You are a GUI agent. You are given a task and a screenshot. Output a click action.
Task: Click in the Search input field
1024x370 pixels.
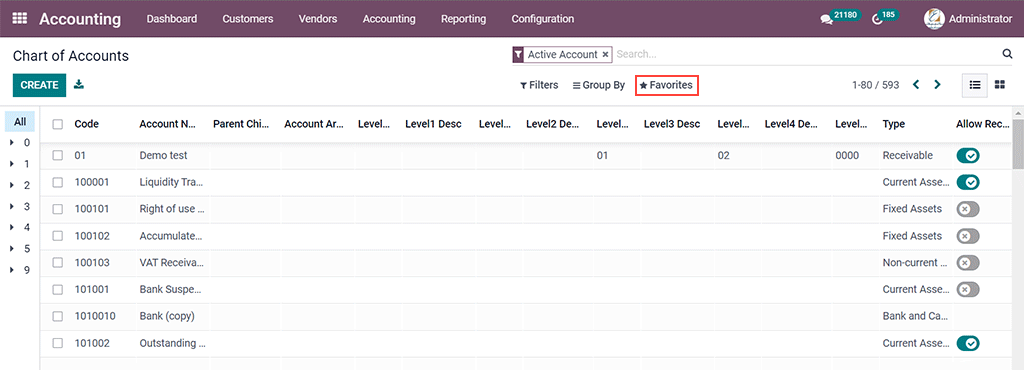tap(806, 55)
